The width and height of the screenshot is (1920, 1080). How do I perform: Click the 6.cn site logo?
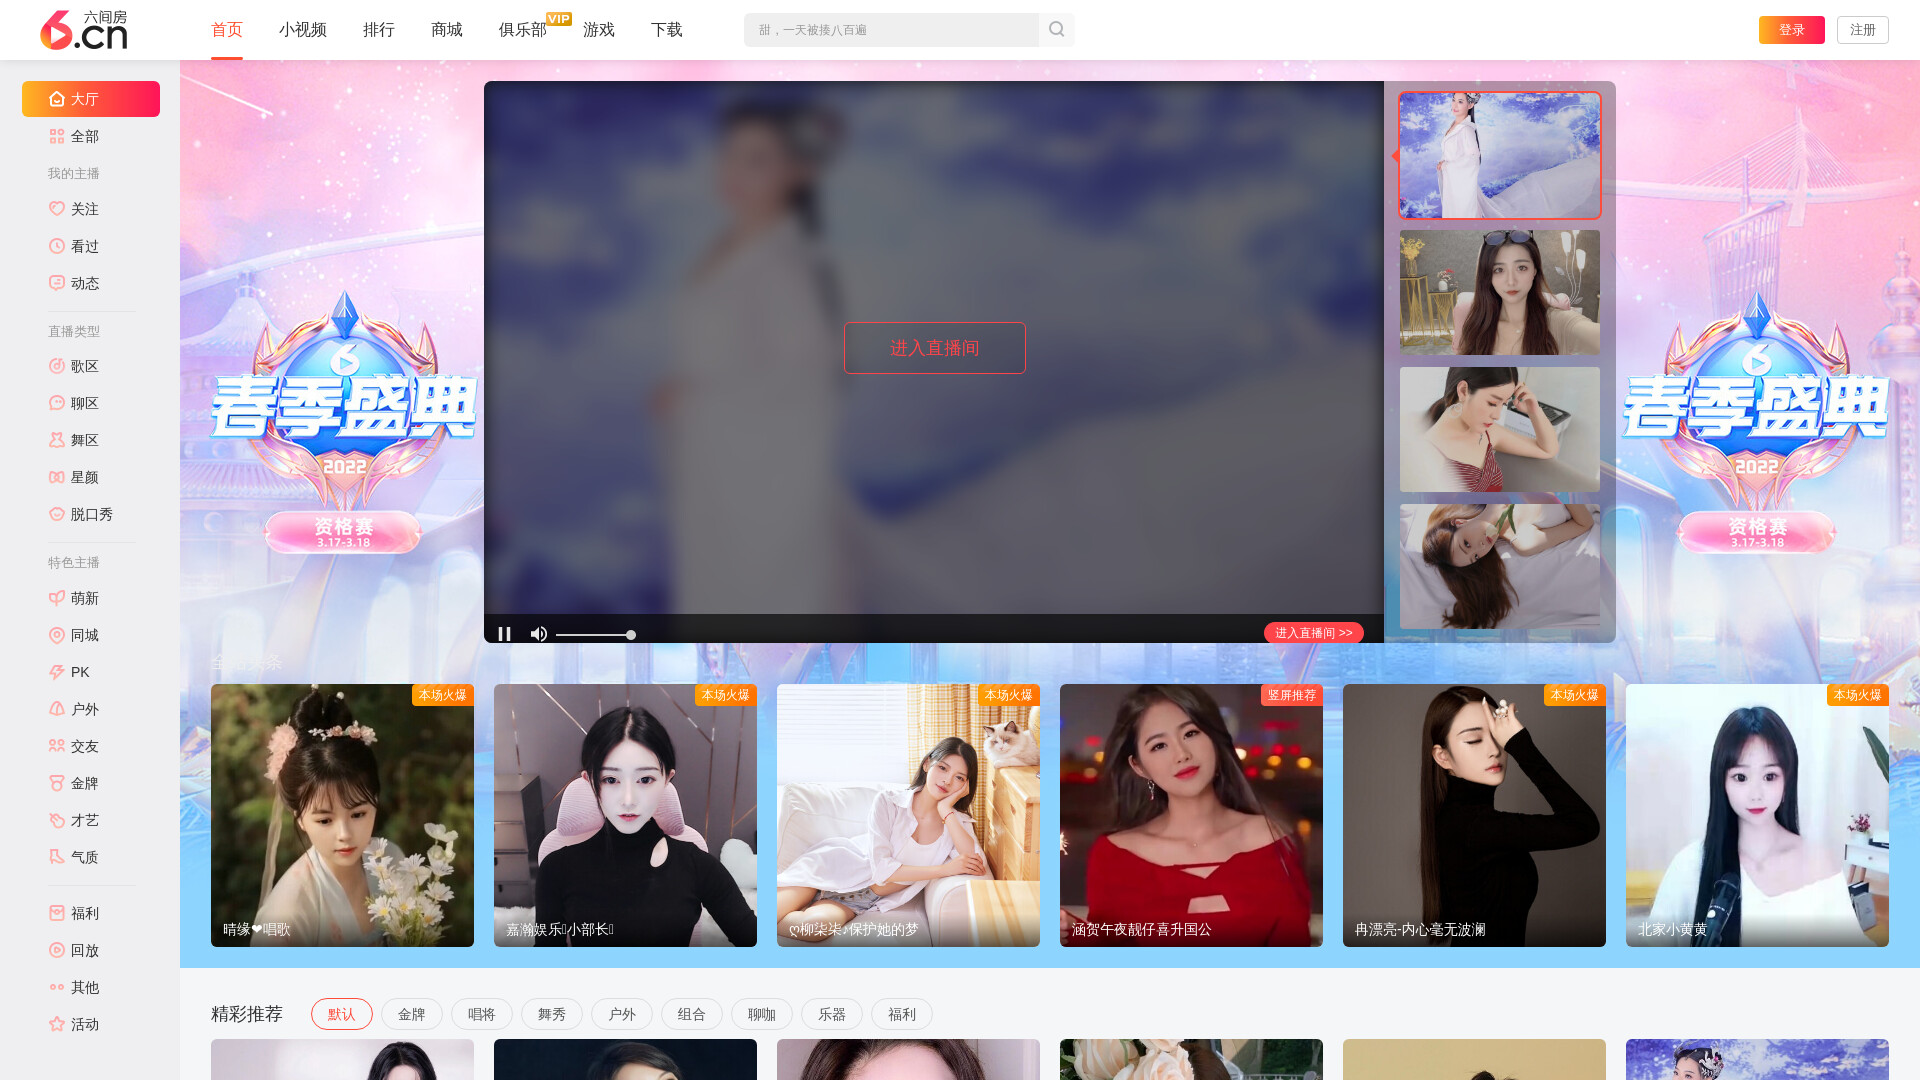pyautogui.click(x=84, y=30)
